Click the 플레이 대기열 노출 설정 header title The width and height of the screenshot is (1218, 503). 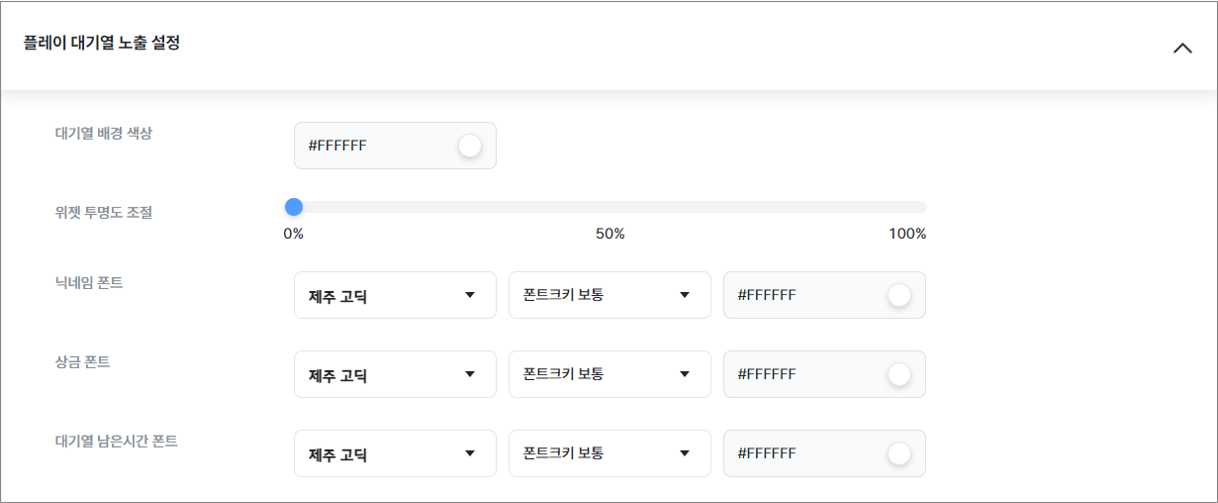(x=102, y=44)
